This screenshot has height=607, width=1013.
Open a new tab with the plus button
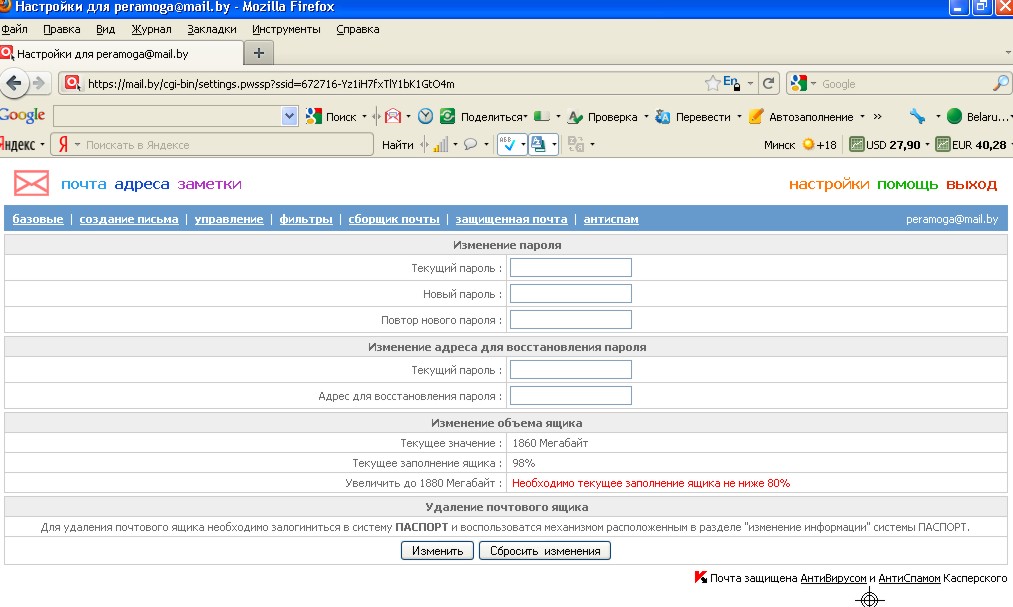click(258, 53)
